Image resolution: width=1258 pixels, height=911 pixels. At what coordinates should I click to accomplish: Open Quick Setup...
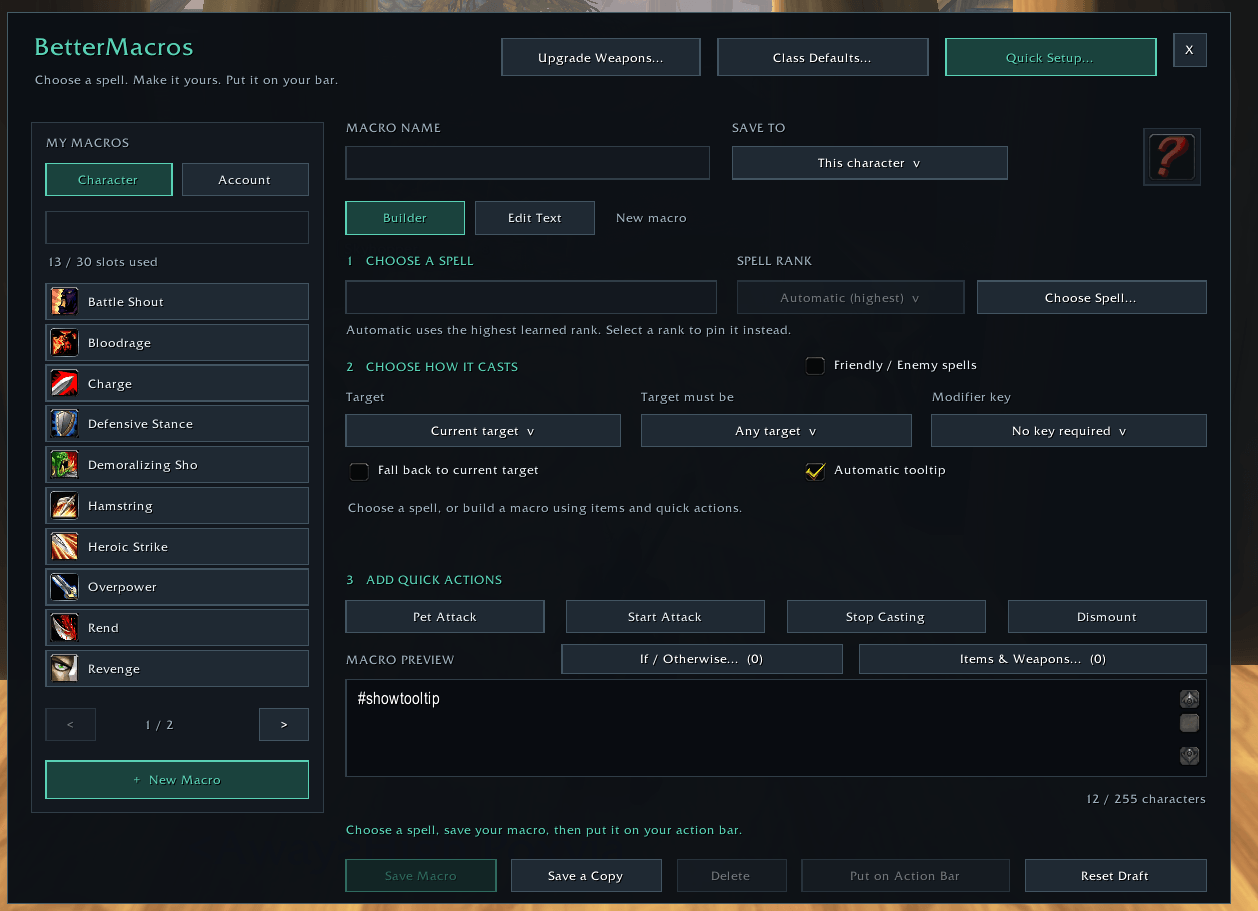point(1050,58)
